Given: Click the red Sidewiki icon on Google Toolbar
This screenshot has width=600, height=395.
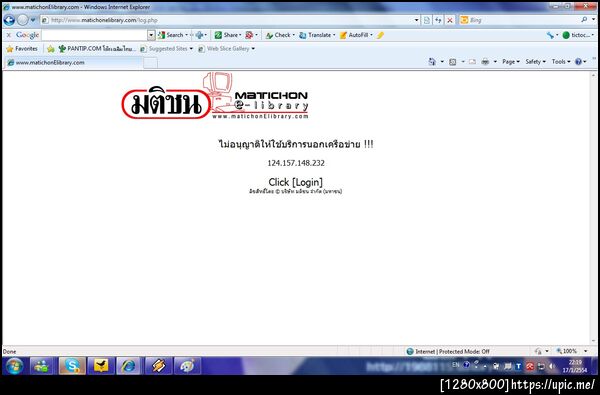Looking at the screenshot, I should 249,35.
